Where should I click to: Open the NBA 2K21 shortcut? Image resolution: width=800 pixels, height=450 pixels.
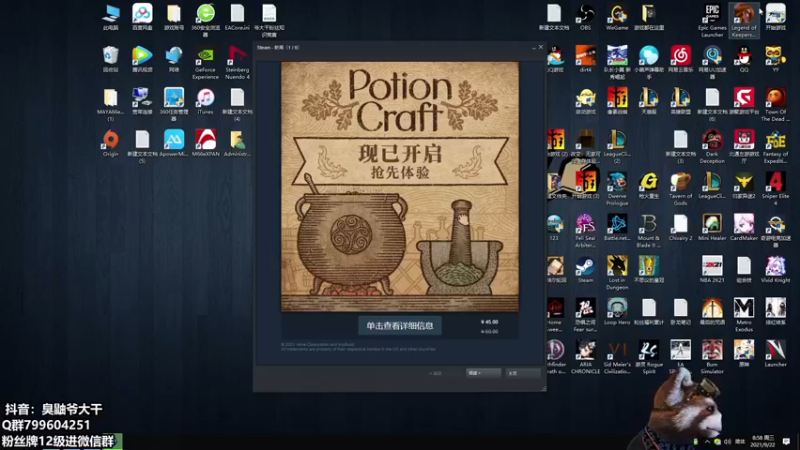coord(712,269)
